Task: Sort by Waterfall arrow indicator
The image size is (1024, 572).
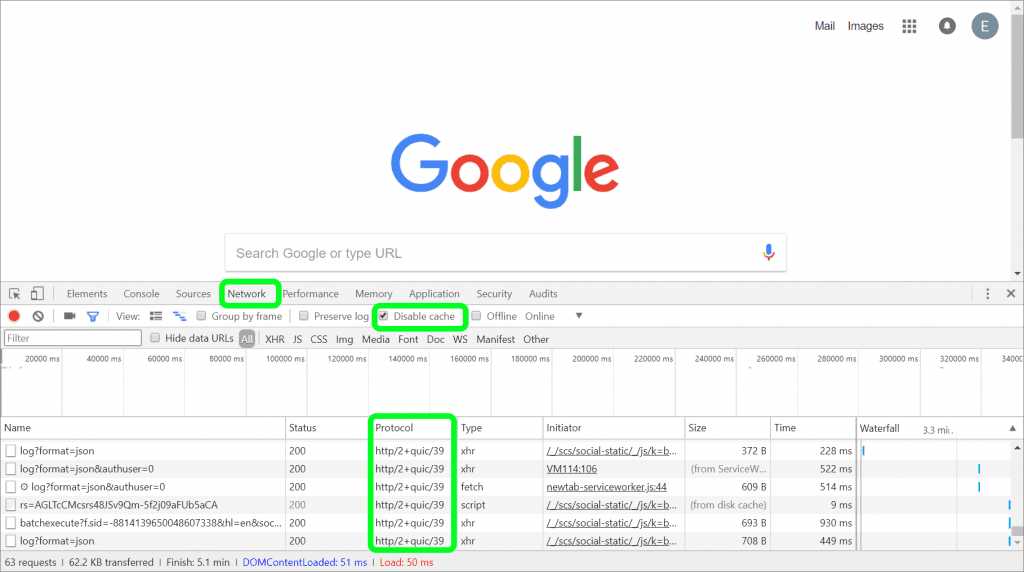Action: pyautogui.click(x=1012, y=428)
